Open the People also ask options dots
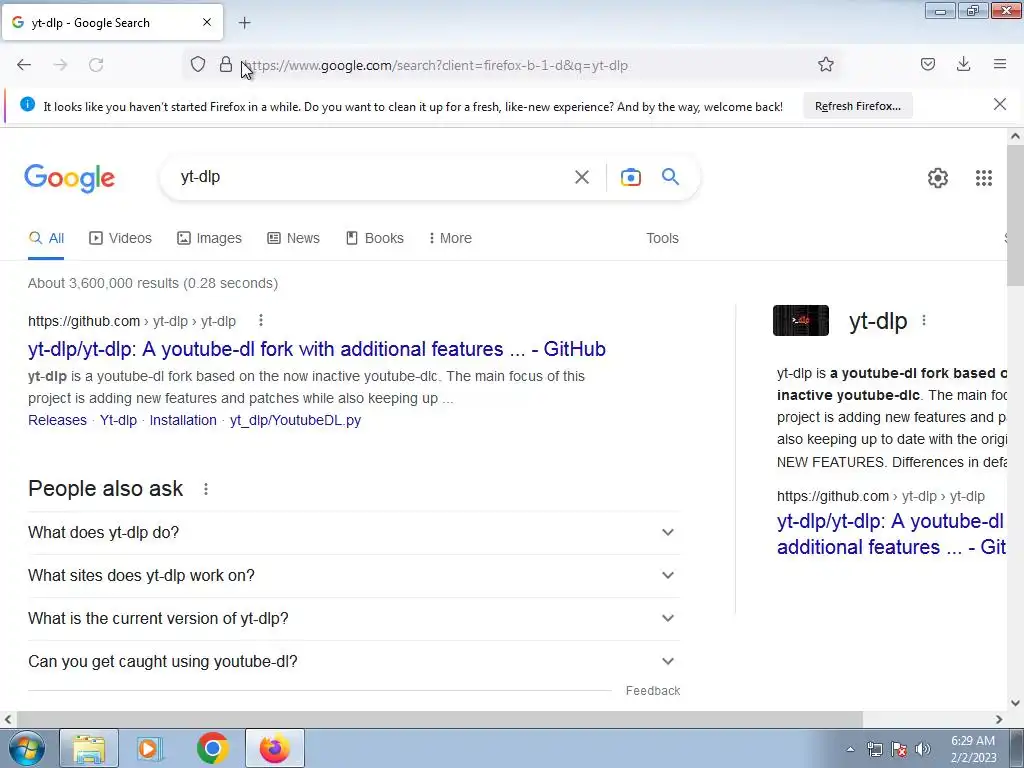The width and height of the screenshot is (1024, 768). tap(206, 488)
